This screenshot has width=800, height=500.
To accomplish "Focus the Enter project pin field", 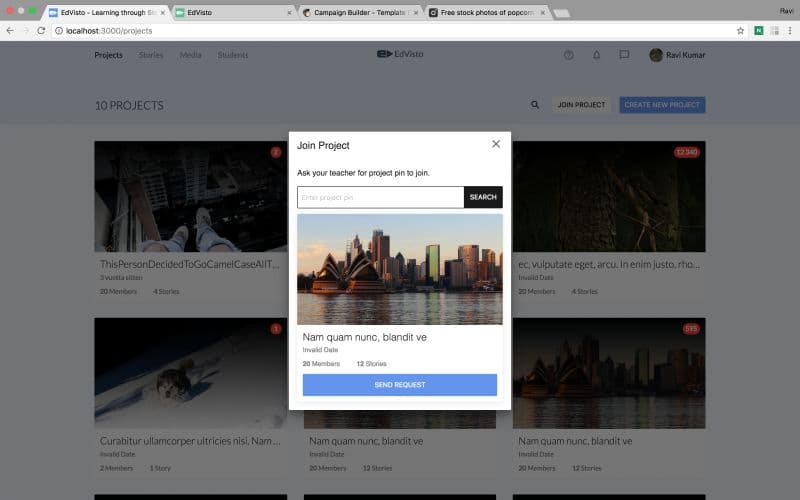I will pos(381,197).
